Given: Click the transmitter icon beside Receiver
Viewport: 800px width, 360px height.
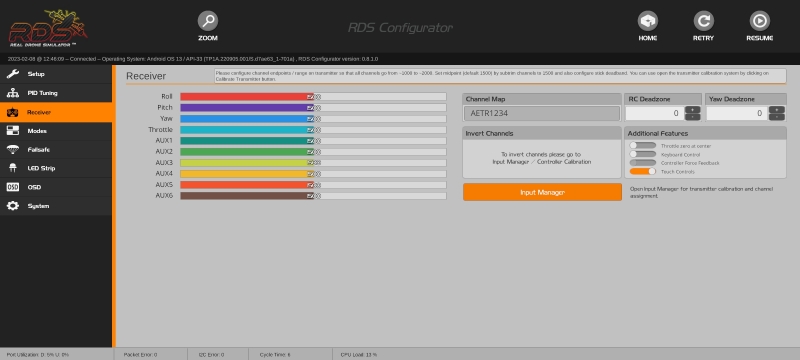Looking at the screenshot, I should [x=13, y=112].
